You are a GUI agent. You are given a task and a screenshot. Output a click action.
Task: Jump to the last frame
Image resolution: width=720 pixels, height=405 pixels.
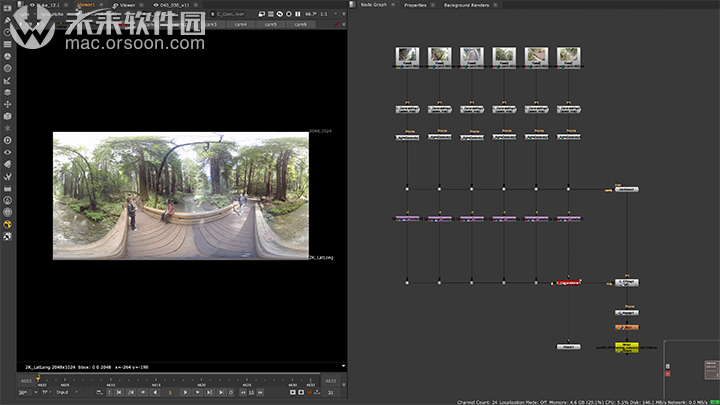tap(221, 393)
